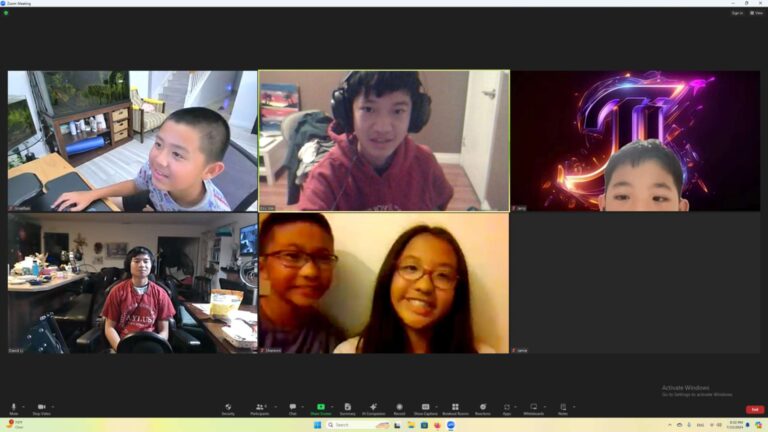Click the microphone icon in system tray

pos(689,425)
